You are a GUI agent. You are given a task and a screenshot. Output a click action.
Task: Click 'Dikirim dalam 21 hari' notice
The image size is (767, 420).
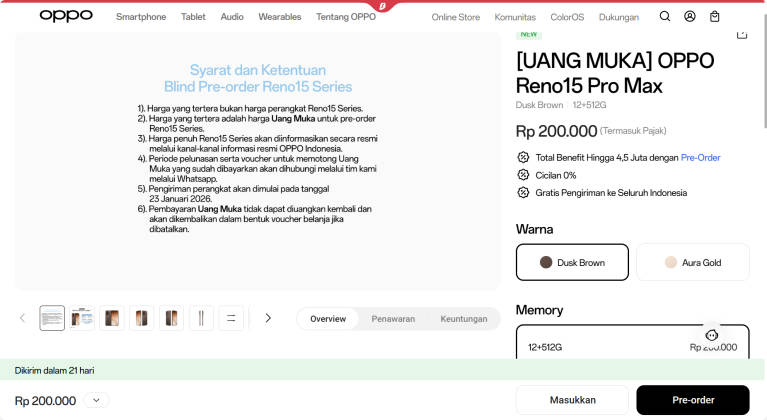[x=54, y=370]
